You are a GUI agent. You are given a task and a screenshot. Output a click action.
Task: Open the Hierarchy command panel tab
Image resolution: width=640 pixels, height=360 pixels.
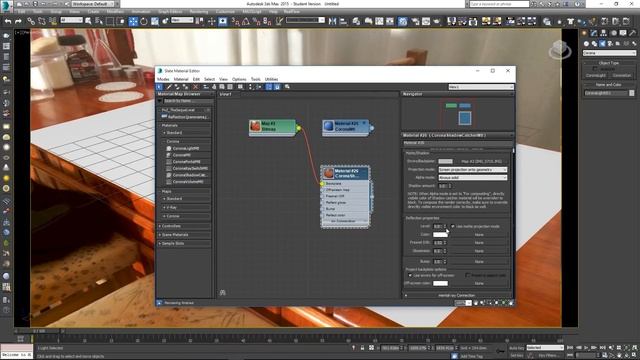pyautogui.click(x=604, y=33)
